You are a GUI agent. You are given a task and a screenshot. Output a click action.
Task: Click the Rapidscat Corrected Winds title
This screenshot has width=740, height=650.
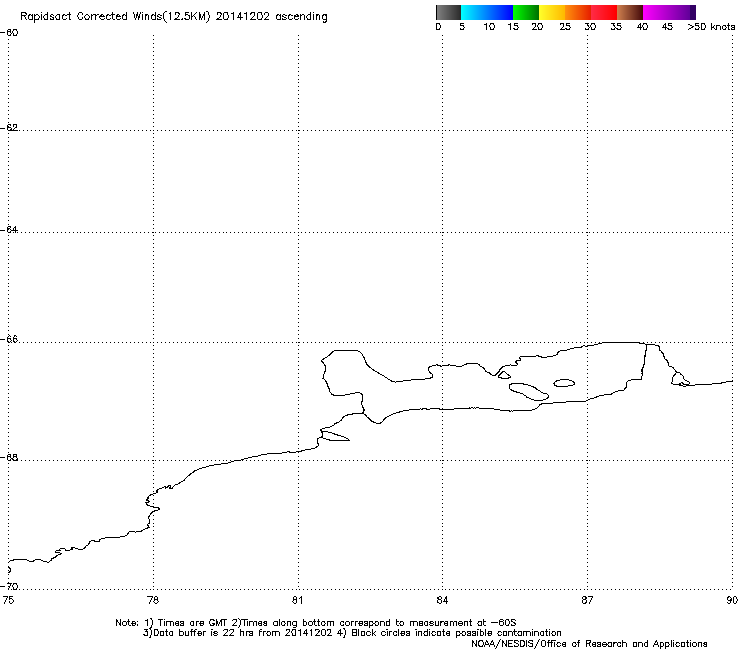pyautogui.click(x=174, y=17)
